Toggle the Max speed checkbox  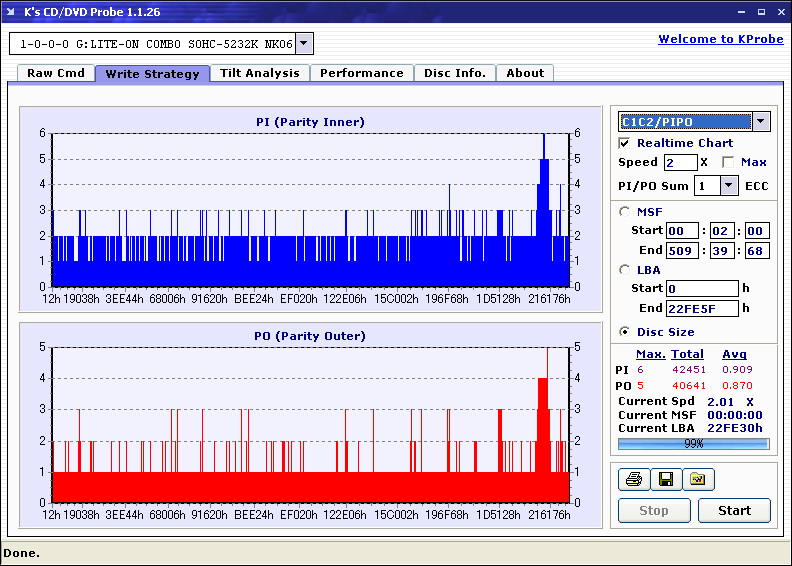coord(728,162)
